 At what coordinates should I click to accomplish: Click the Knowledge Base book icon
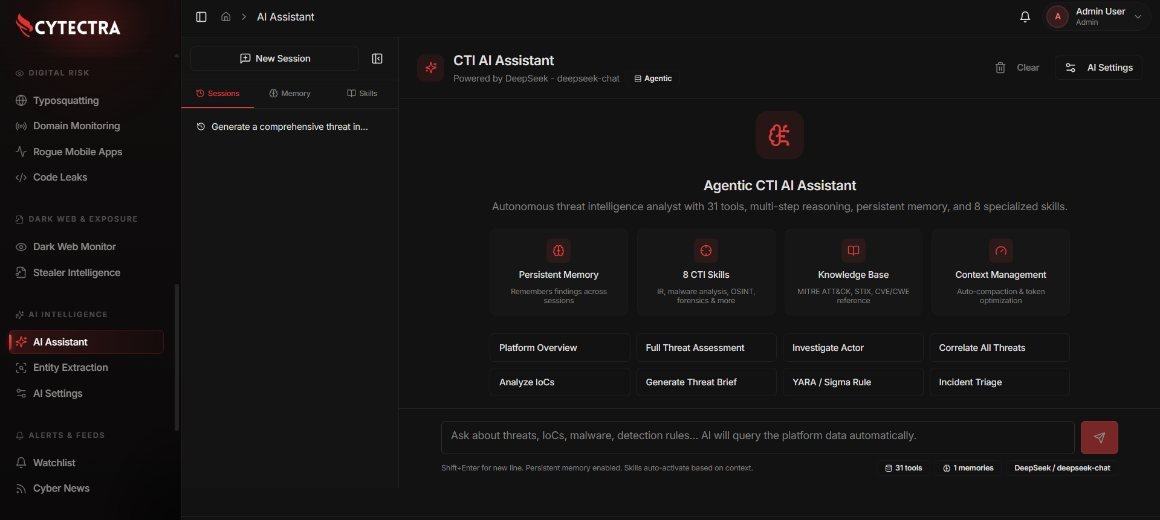(x=853, y=250)
